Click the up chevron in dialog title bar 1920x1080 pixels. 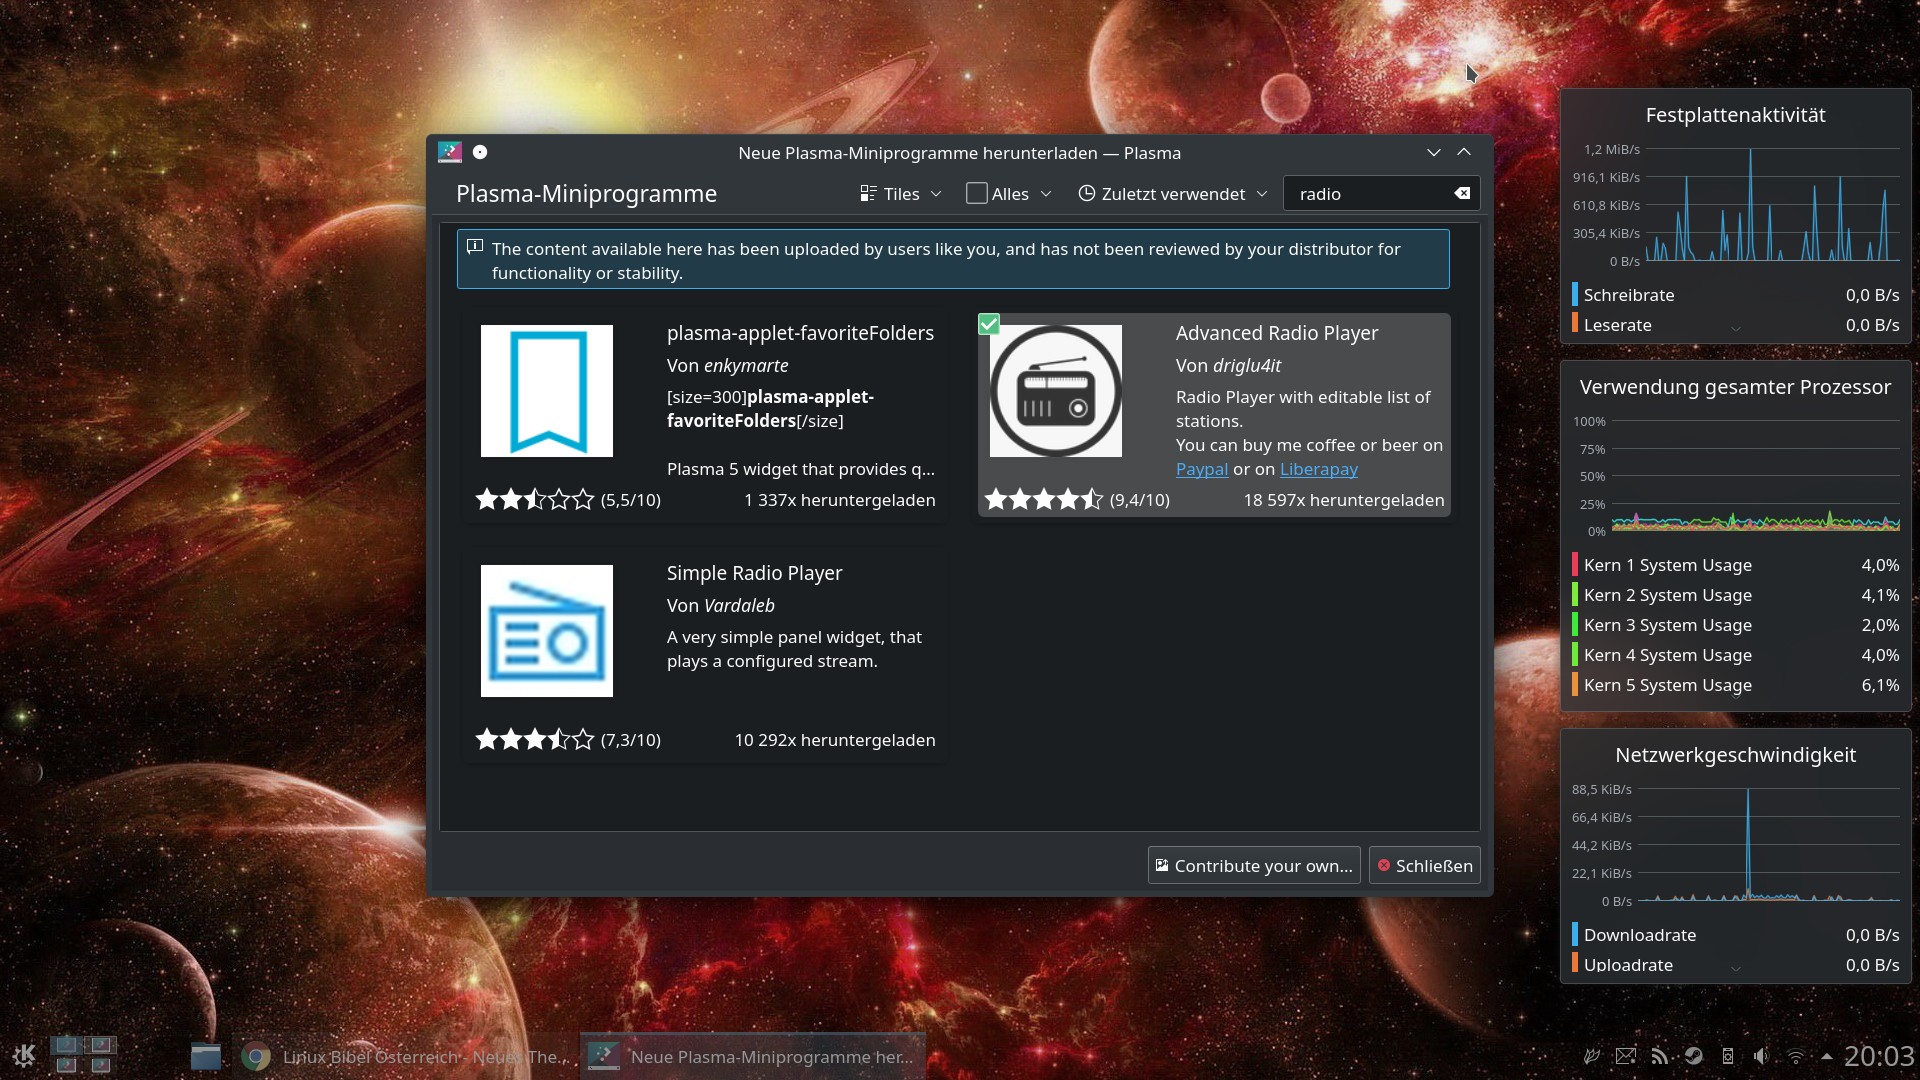1464,152
